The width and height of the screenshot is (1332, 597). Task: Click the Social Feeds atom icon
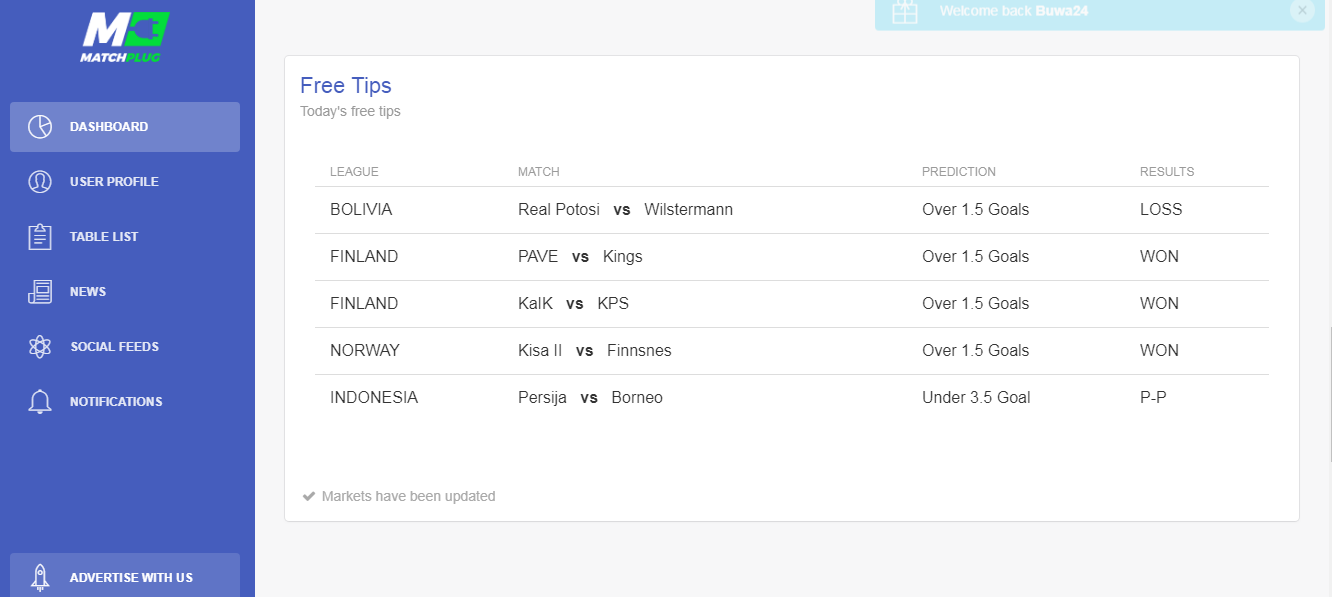[x=40, y=347]
